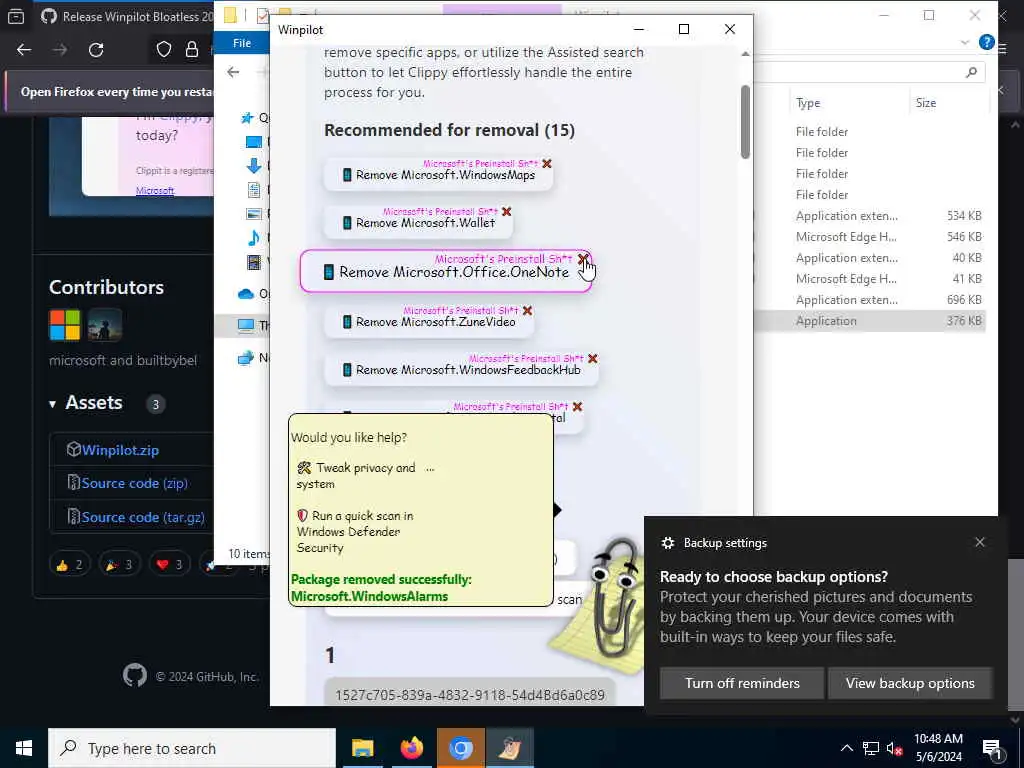Dismiss the WindowsFeedbackHub suggestion via red X
The width and height of the screenshot is (1024, 768).
[x=592, y=359]
